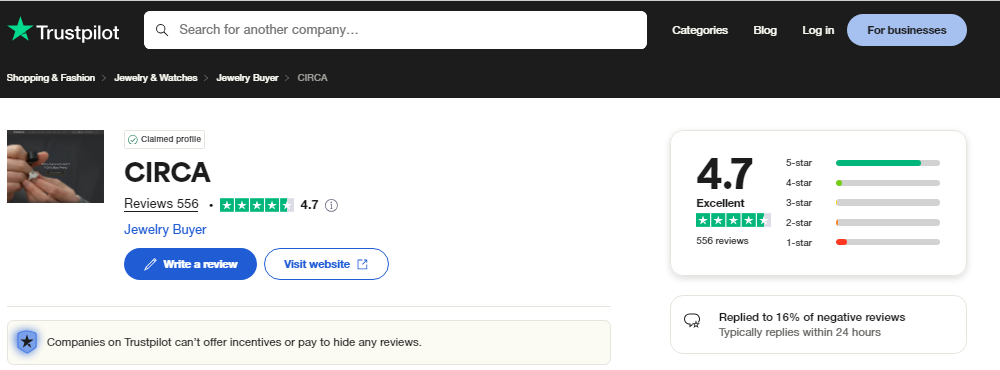Click the large 4.7 score
This screenshot has height=370, width=1000.
pyautogui.click(x=724, y=174)
